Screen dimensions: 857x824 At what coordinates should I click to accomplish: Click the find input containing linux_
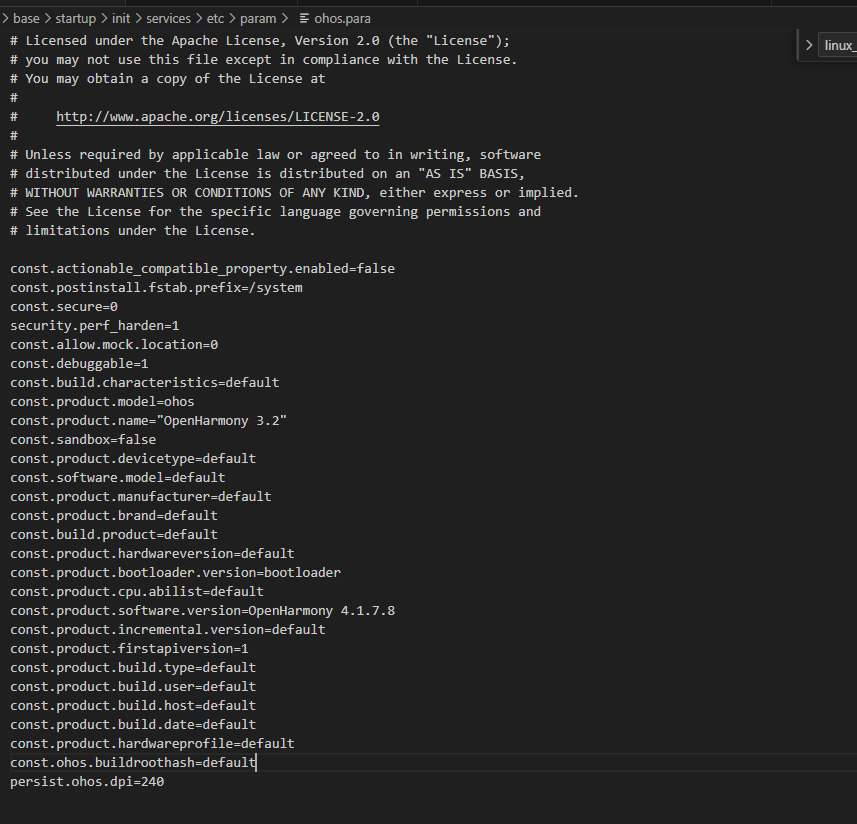[x=838, y=45]
